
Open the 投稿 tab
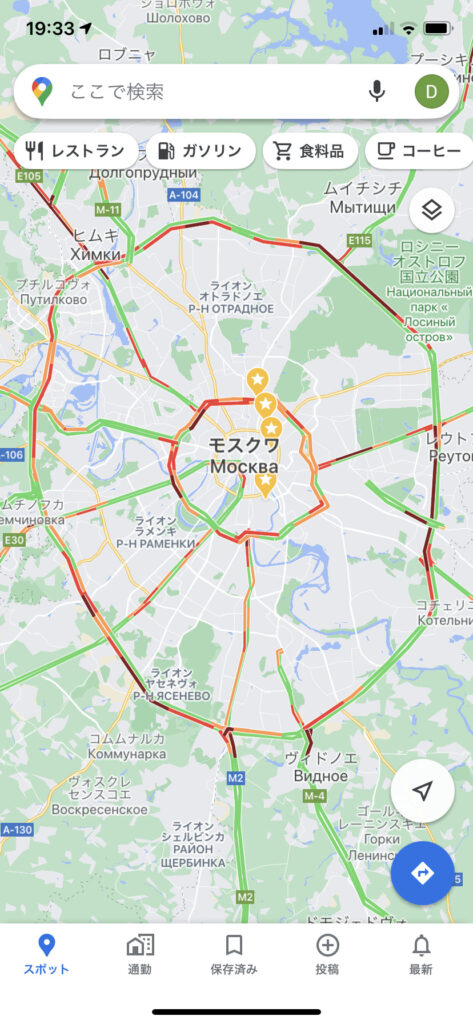coord(327,954)
